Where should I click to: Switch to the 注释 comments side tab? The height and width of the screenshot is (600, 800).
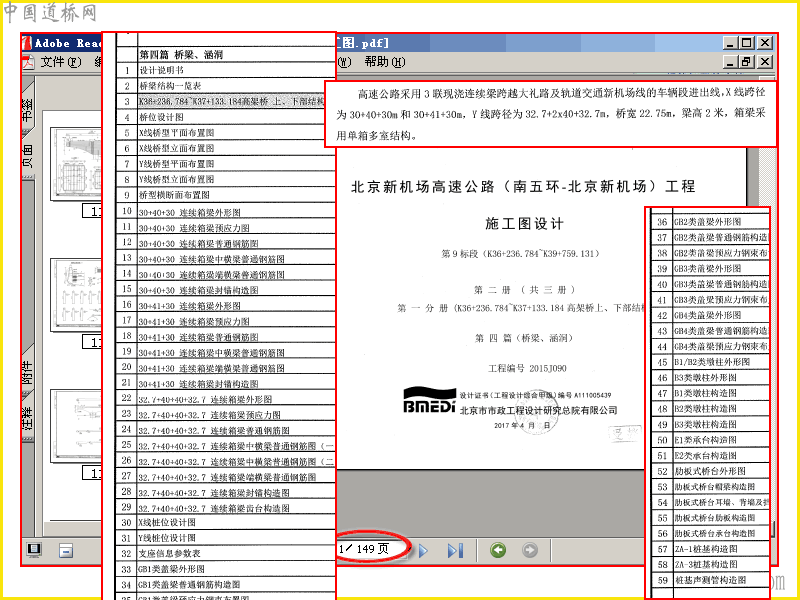pyautogui.click(x=28, y=418)
